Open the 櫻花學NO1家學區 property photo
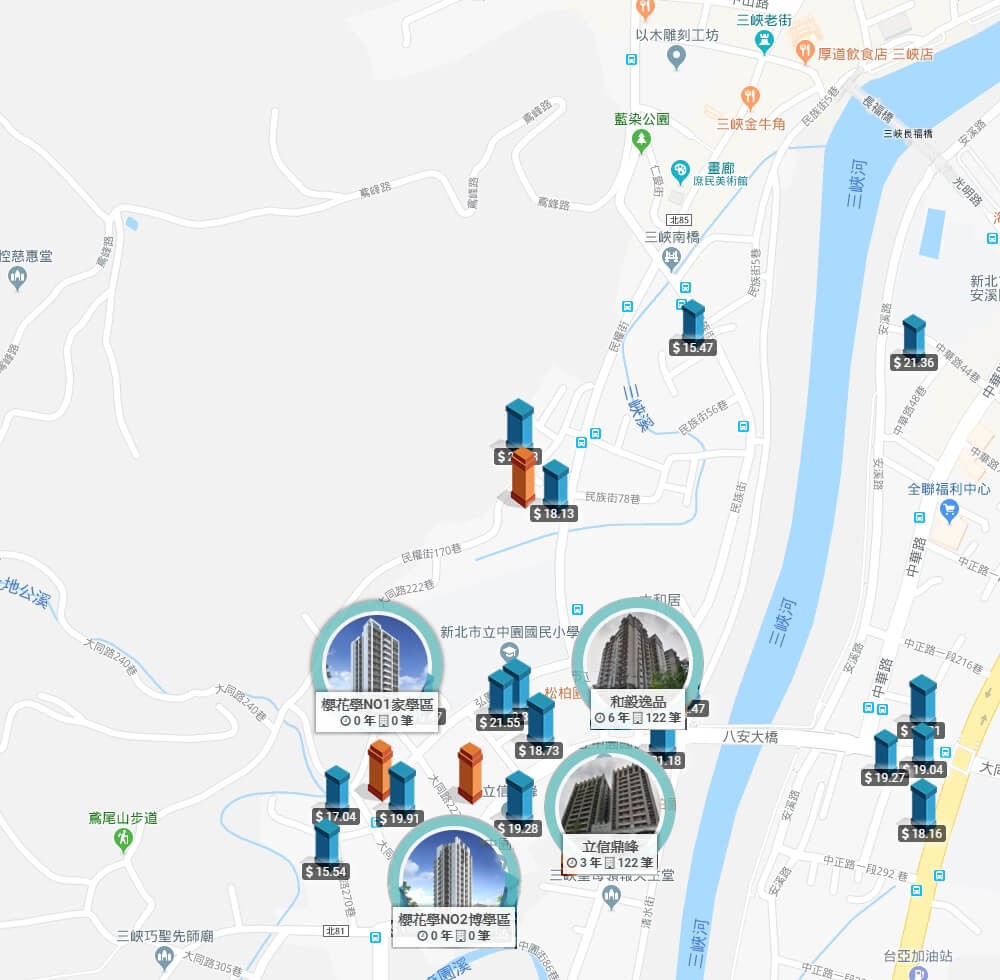This screenshot has height=980, width=1000. coord(376,652)
